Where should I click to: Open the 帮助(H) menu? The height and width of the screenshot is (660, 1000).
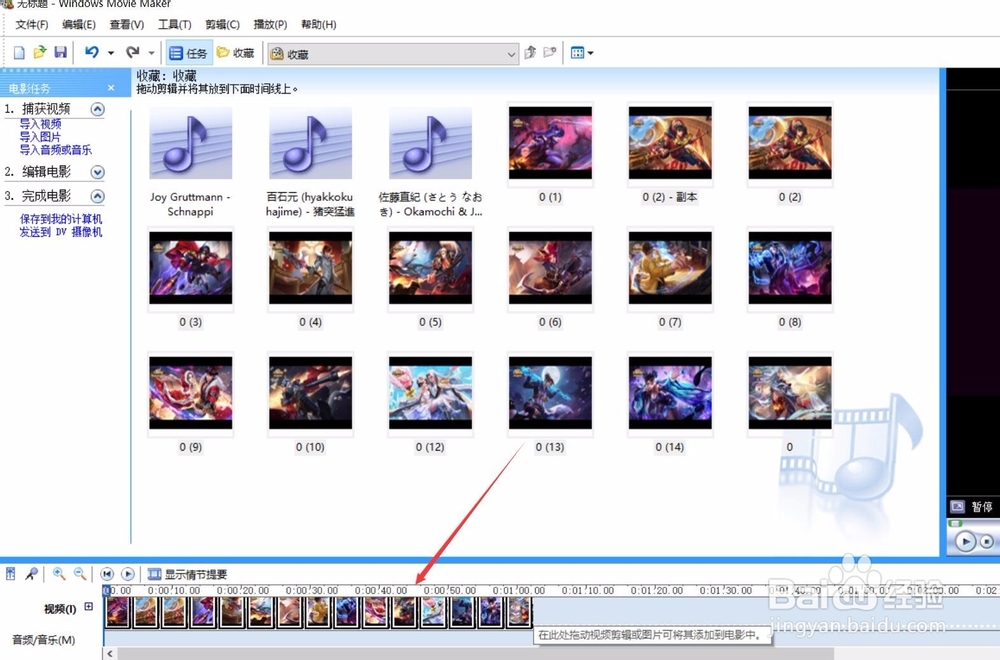318,24
